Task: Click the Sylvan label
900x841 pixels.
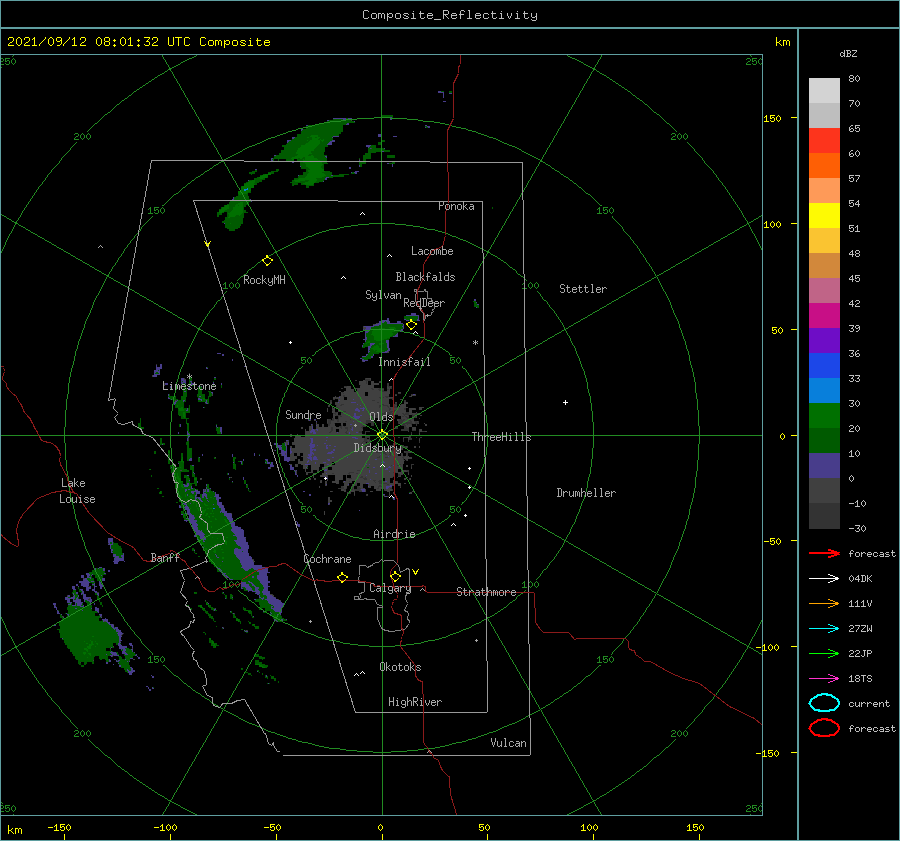Action: click(x=383, y=295)
